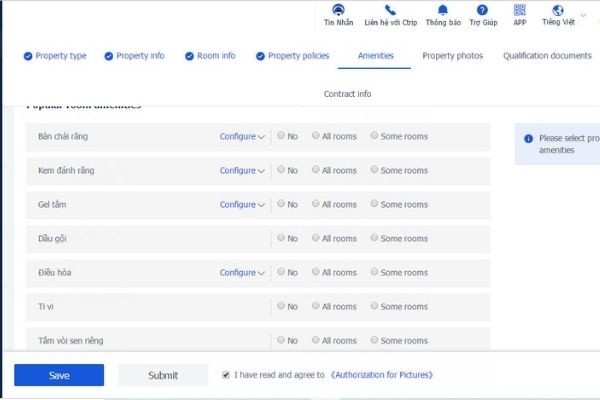Select Some rooms for Dầu gội
The image size is (600, 400).
point(374,237)
